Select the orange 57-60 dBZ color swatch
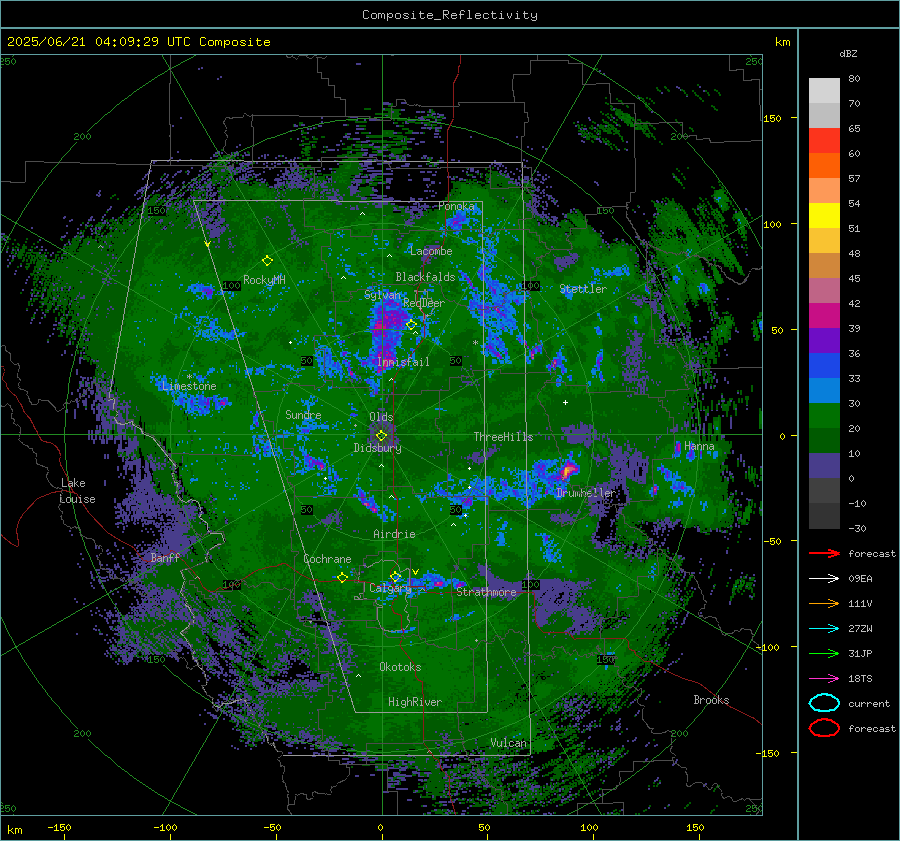Screen dimensions: 900x841 pos(824,166)
